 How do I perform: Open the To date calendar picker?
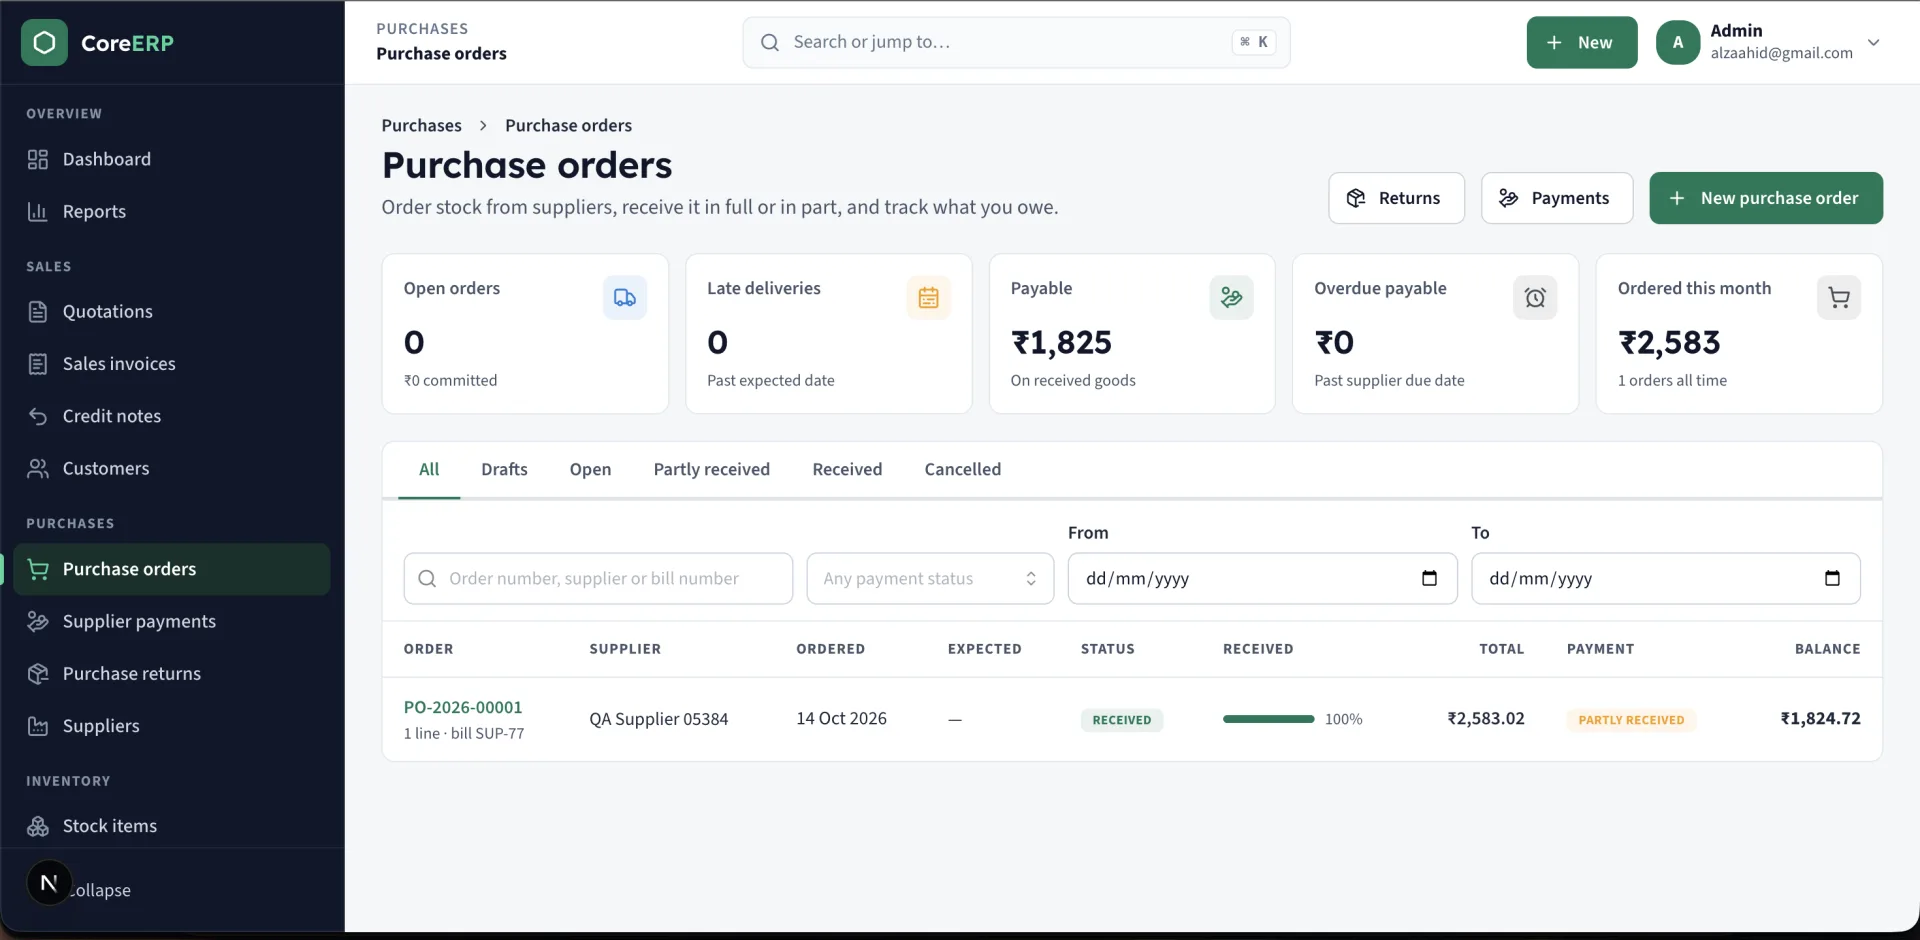click(x=1832, y=578)
